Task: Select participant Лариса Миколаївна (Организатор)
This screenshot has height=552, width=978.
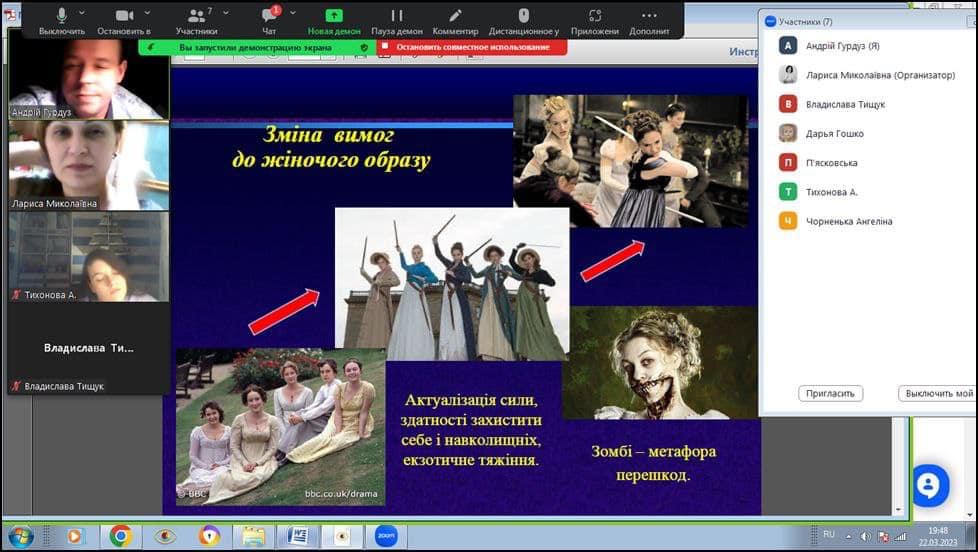Action: pyautogui.click(x=867, y=75)
